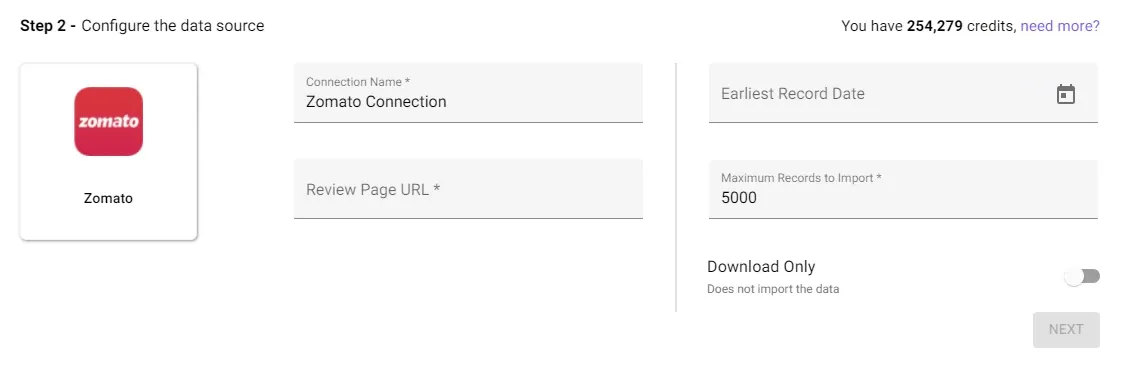Click the Connection Name field label
Viewport: 1123px width, 368px height.
(358, 82)
